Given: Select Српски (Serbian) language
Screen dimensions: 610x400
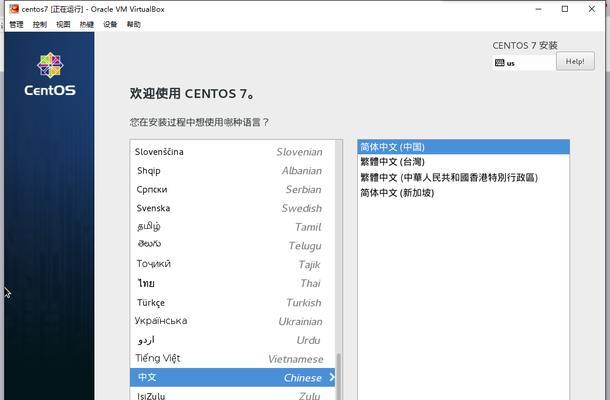Looking at the screenshot, I should (x=232, y=189).
